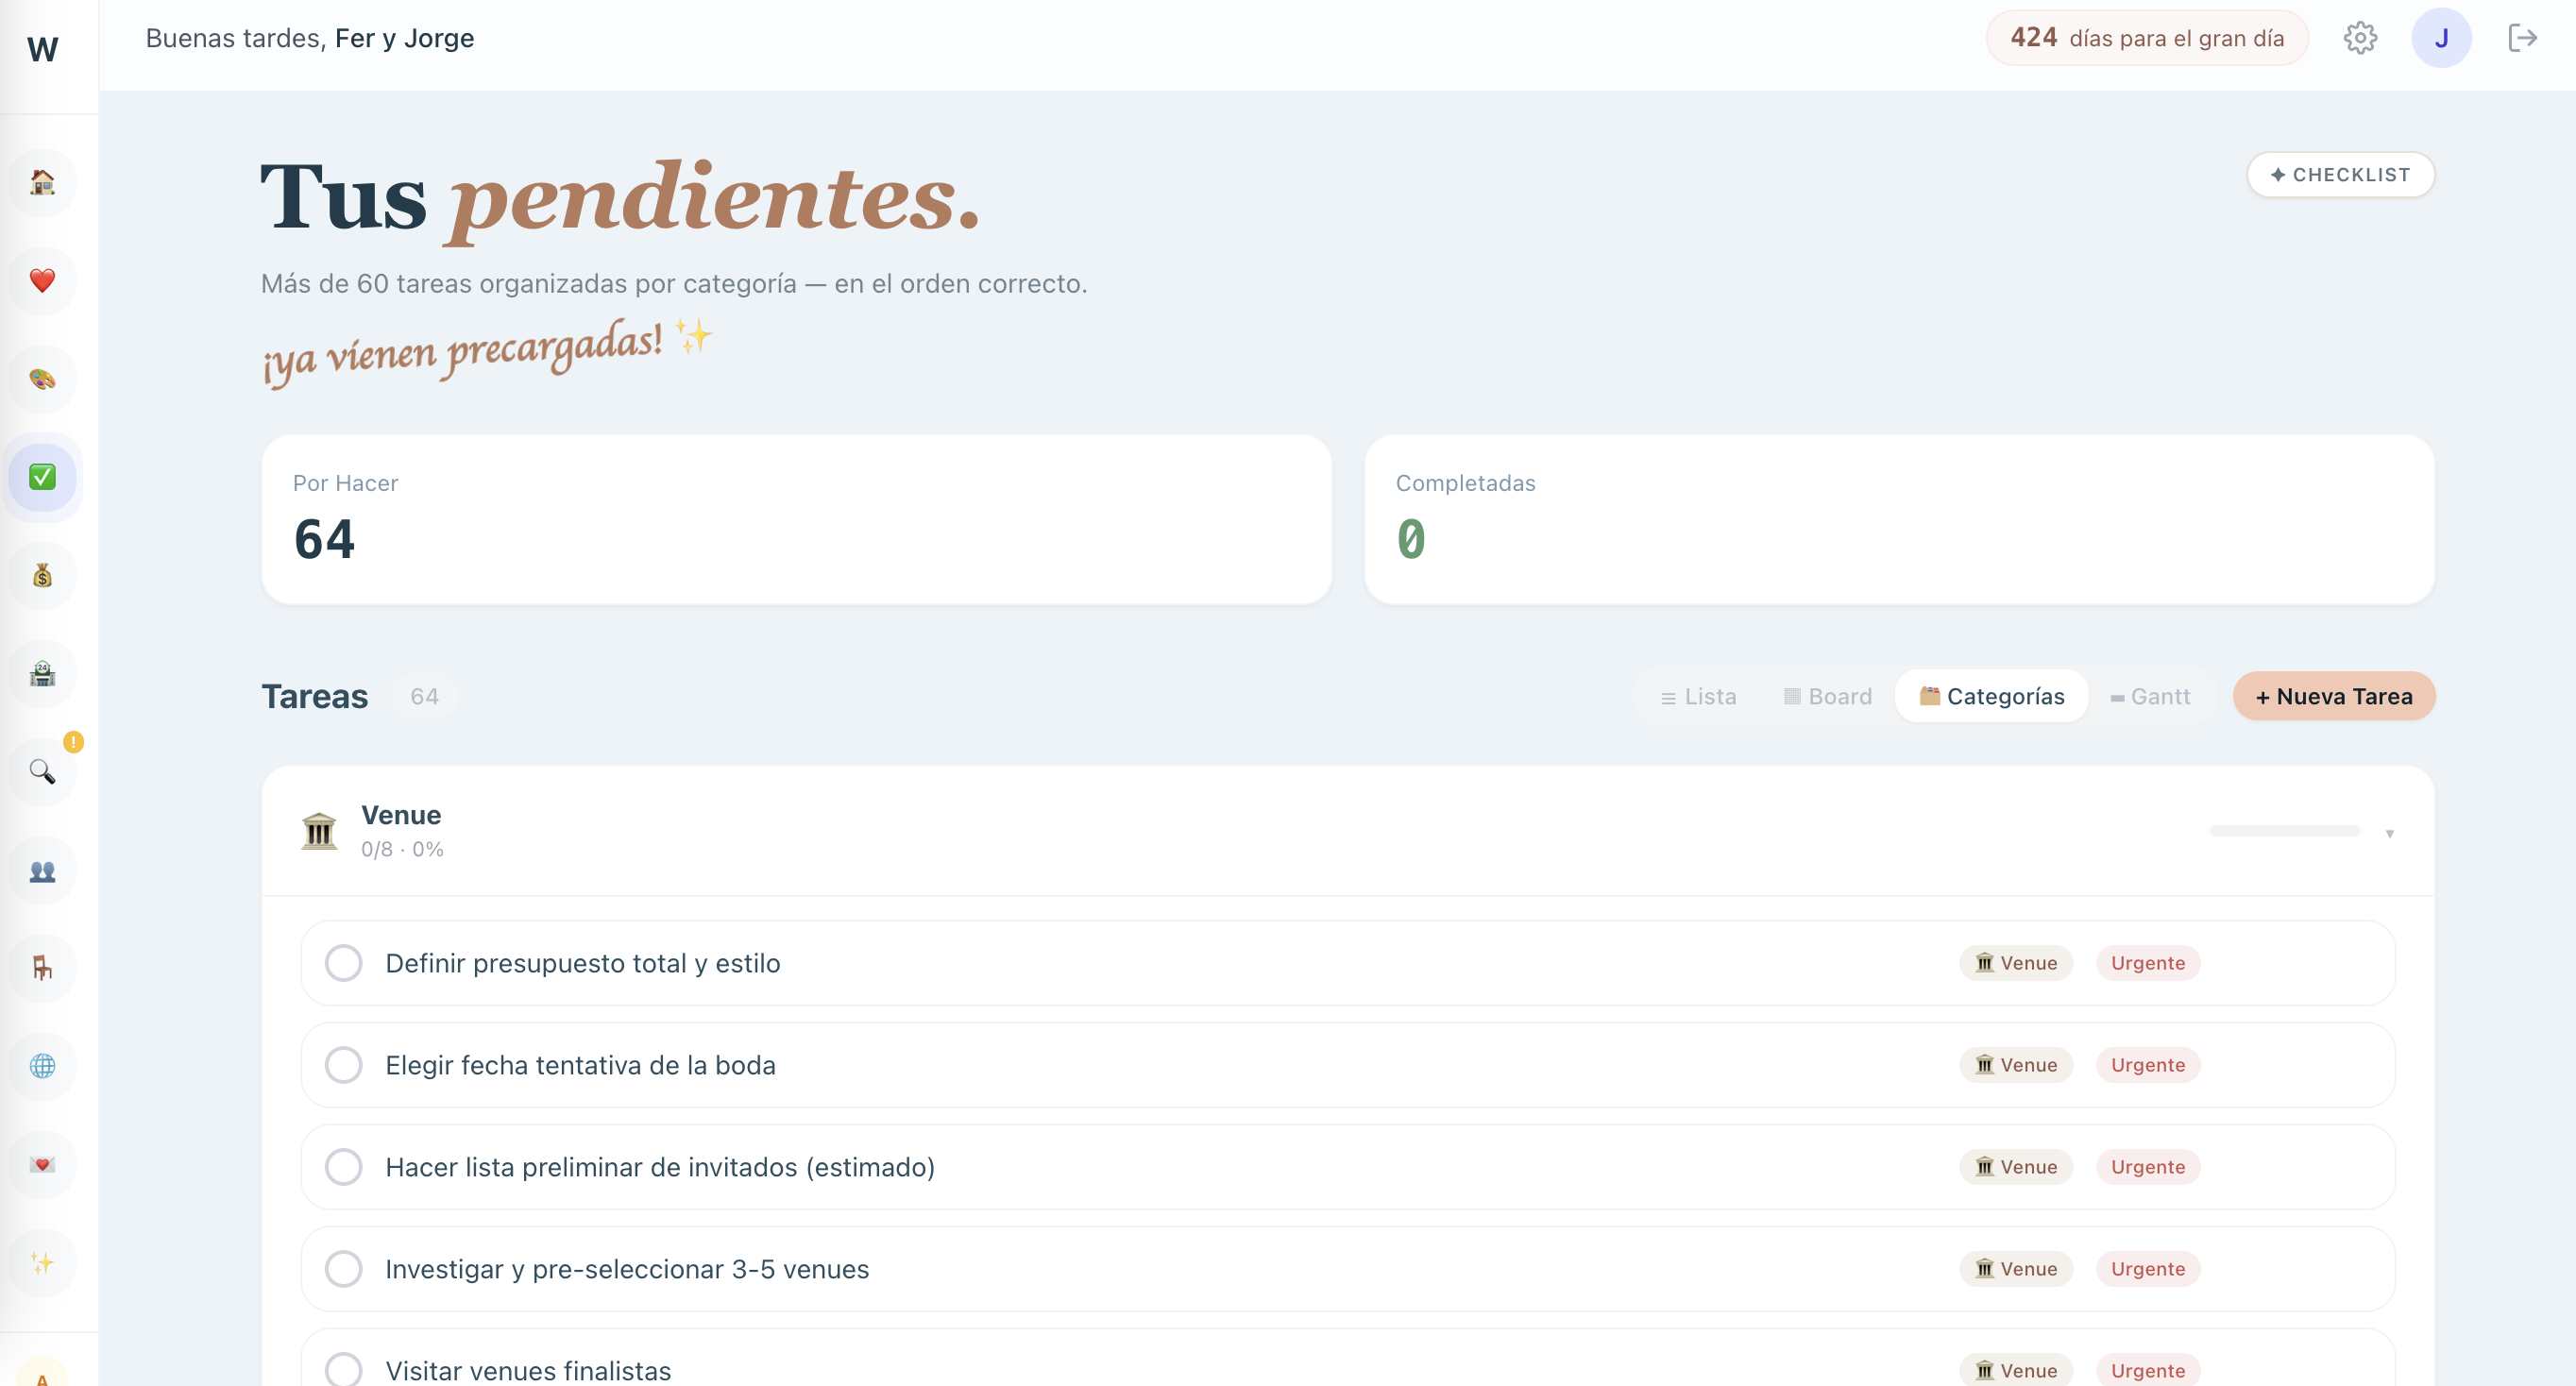Click the Tareas 64 count badge
Screen dimensions: 2576x1386
[x=424, y=696]
